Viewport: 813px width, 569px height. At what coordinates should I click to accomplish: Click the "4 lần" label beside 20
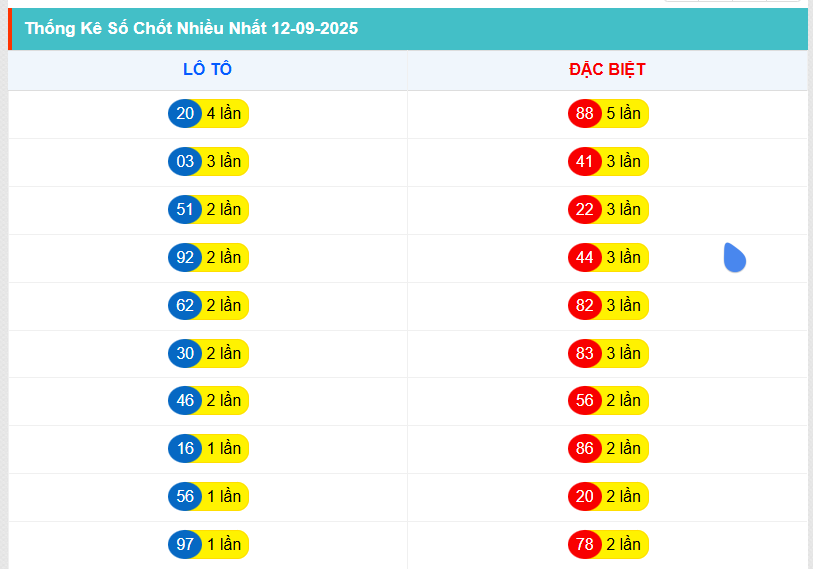click(224, 114)
